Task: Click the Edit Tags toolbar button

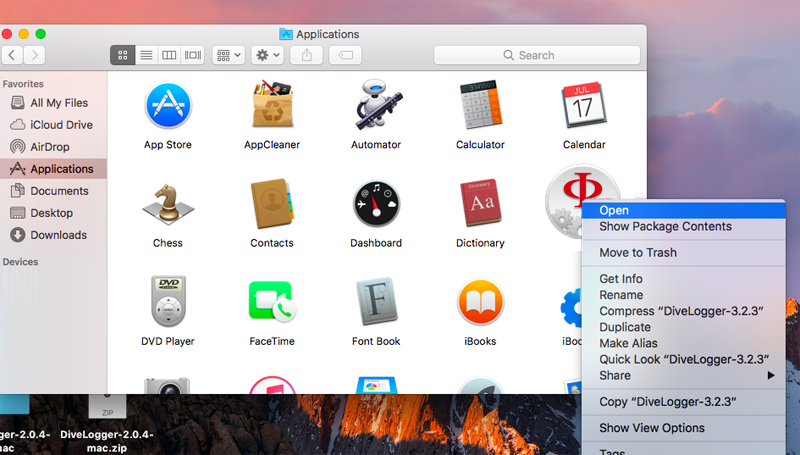Action: tap(345, 55)
